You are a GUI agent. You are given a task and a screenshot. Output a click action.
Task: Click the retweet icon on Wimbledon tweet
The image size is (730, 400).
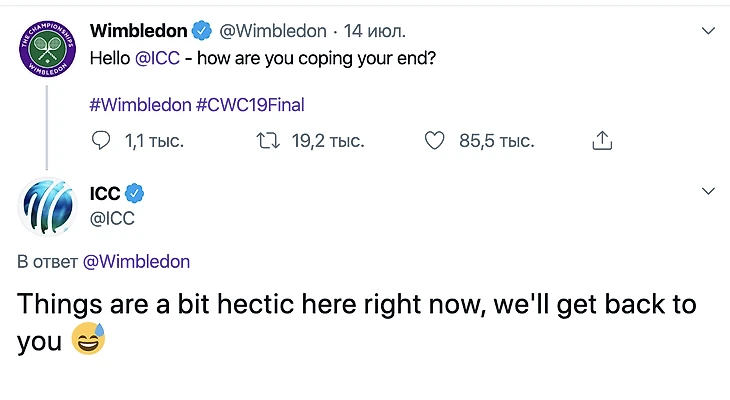[267, 142]
